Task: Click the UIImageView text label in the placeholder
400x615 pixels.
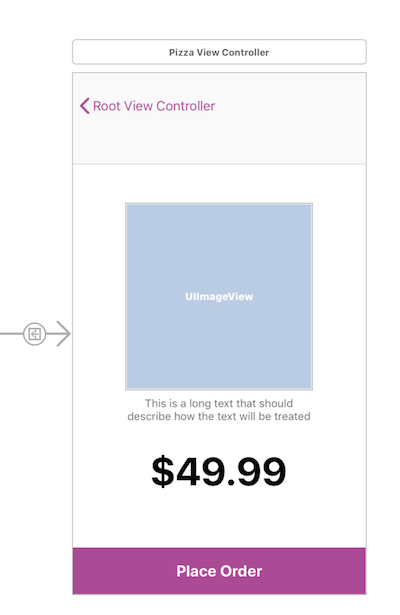Action: (219, 297)
